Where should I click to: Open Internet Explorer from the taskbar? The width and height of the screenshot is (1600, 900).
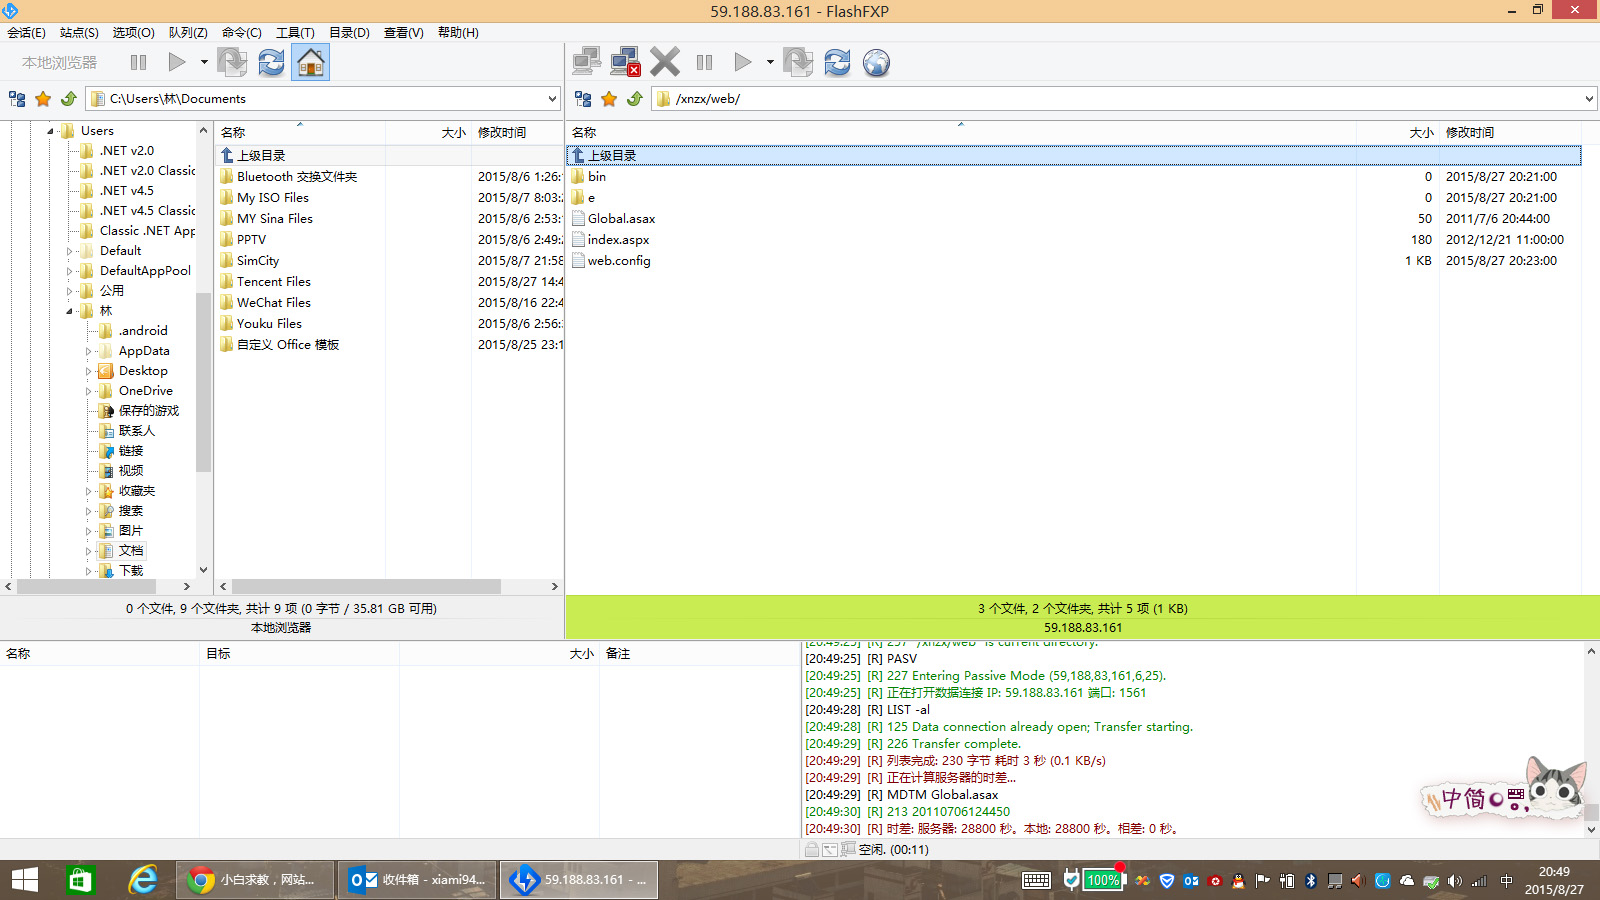[143, 880]
